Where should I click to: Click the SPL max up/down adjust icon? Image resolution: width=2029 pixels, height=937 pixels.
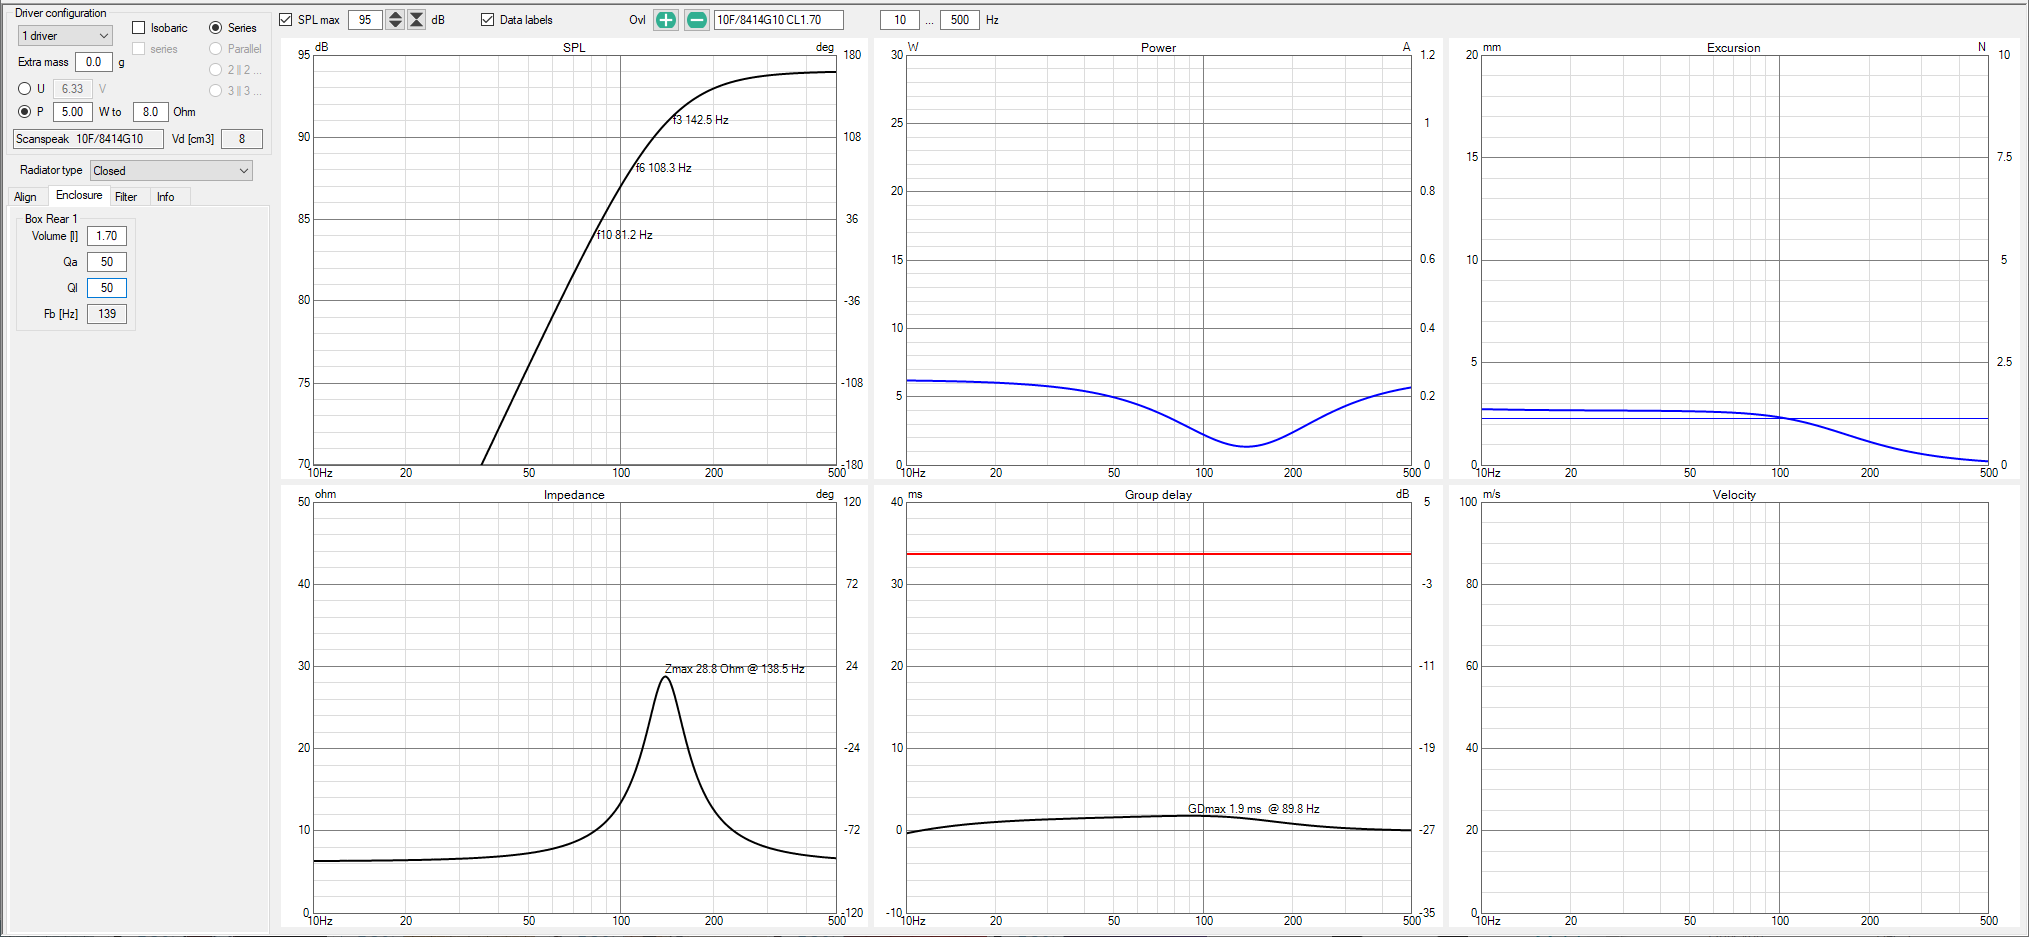(x=395, y=20)
